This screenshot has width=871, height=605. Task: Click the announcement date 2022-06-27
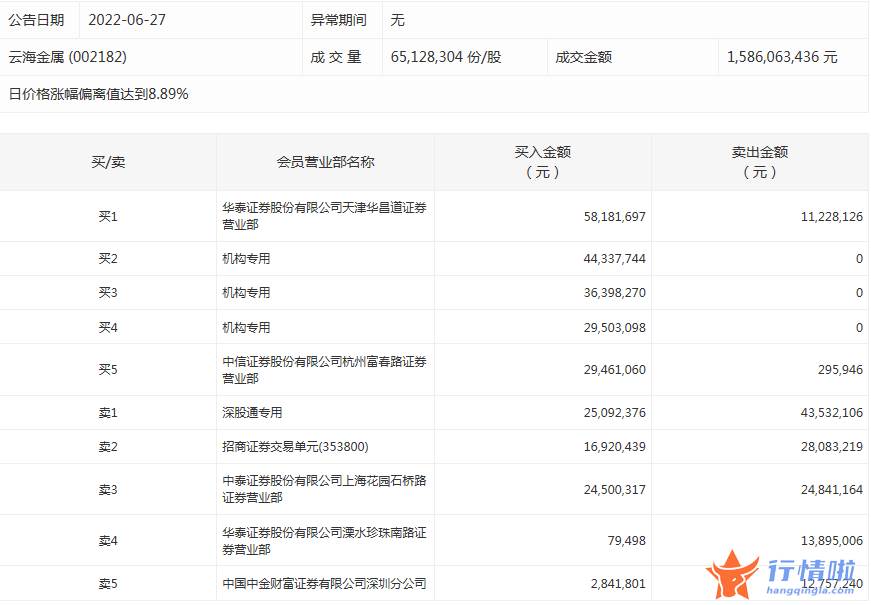[x=127, y=20]
